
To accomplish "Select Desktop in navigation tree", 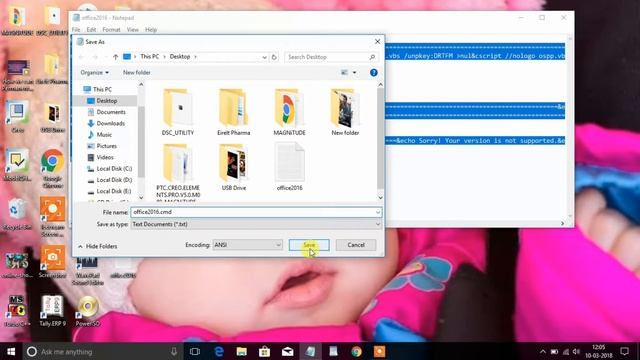I will pos(107,100).
